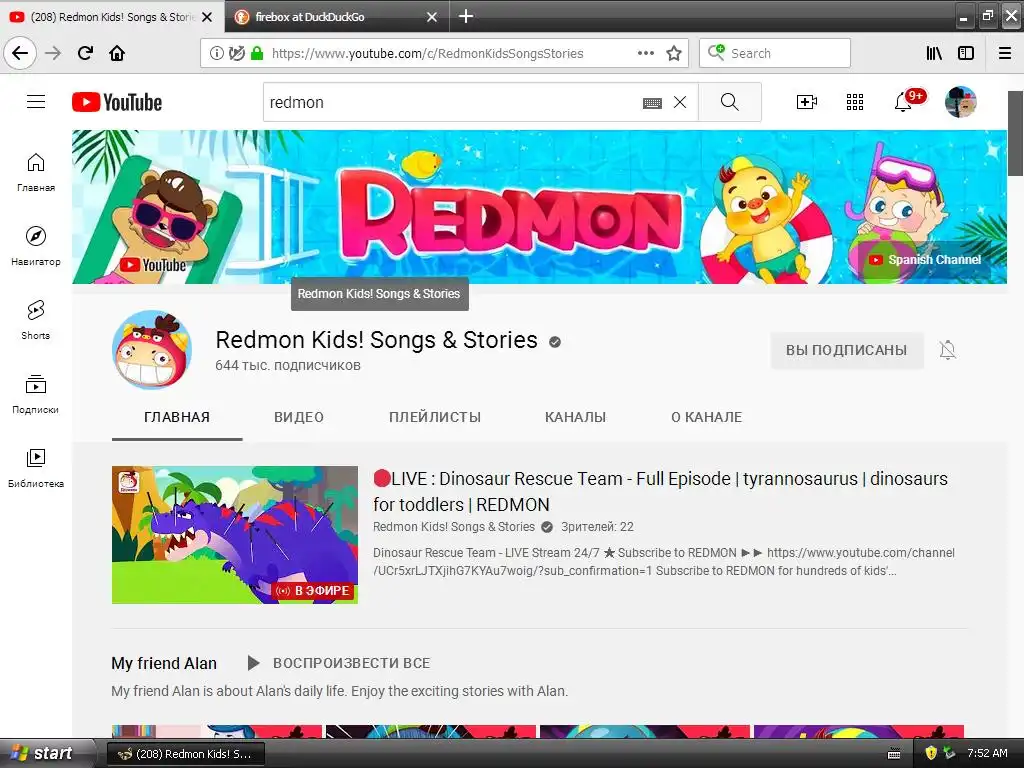Click the ВЫ ПОДПИСАНЫ subscribed button
The height and width of the screenshot is (768, 1024).
coord(846,350)
